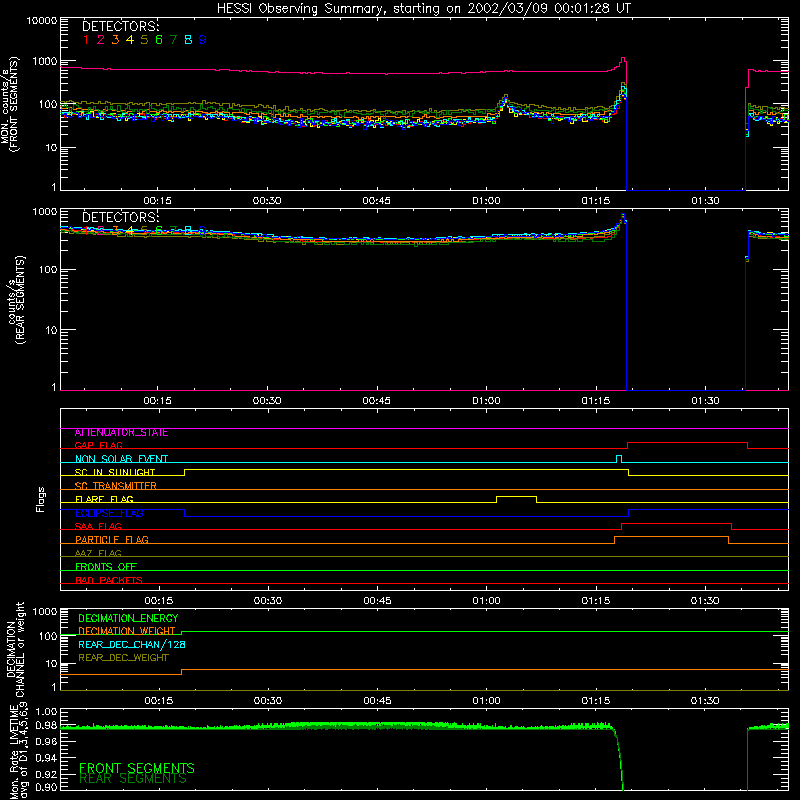Click the 'Mon. Rate LIVETIME' axis title
Viewport: 800px width, 800px height.
click(14, 752)
